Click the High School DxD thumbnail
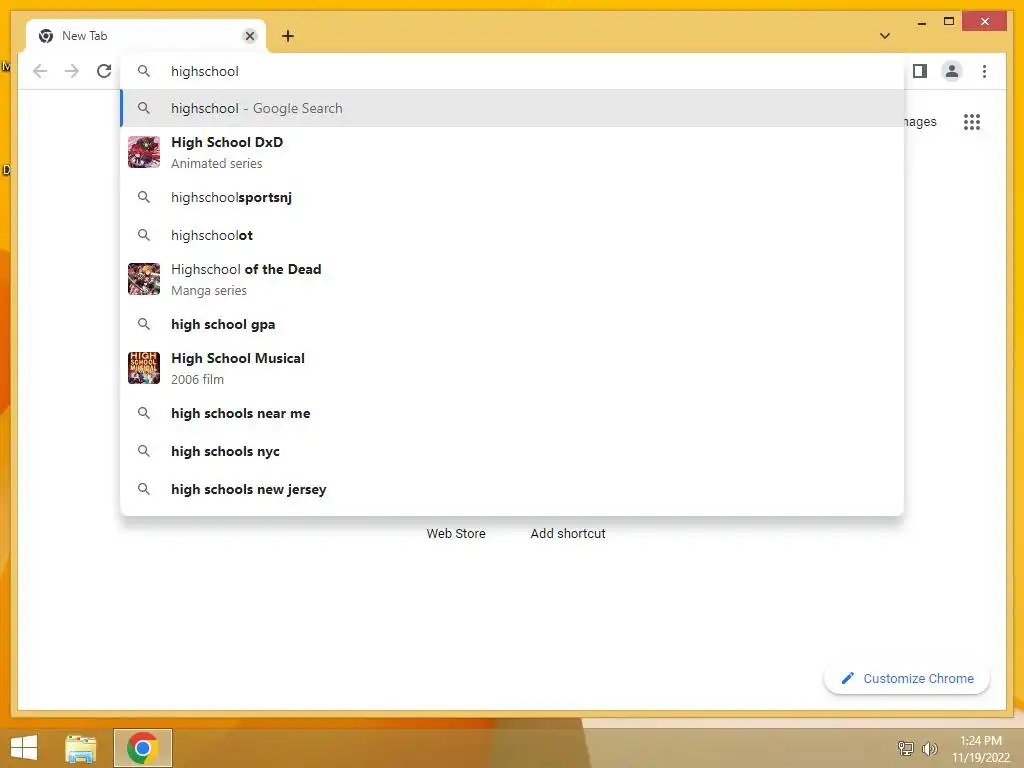Screen dimensions: 1024x768 [x=144, y=152]
